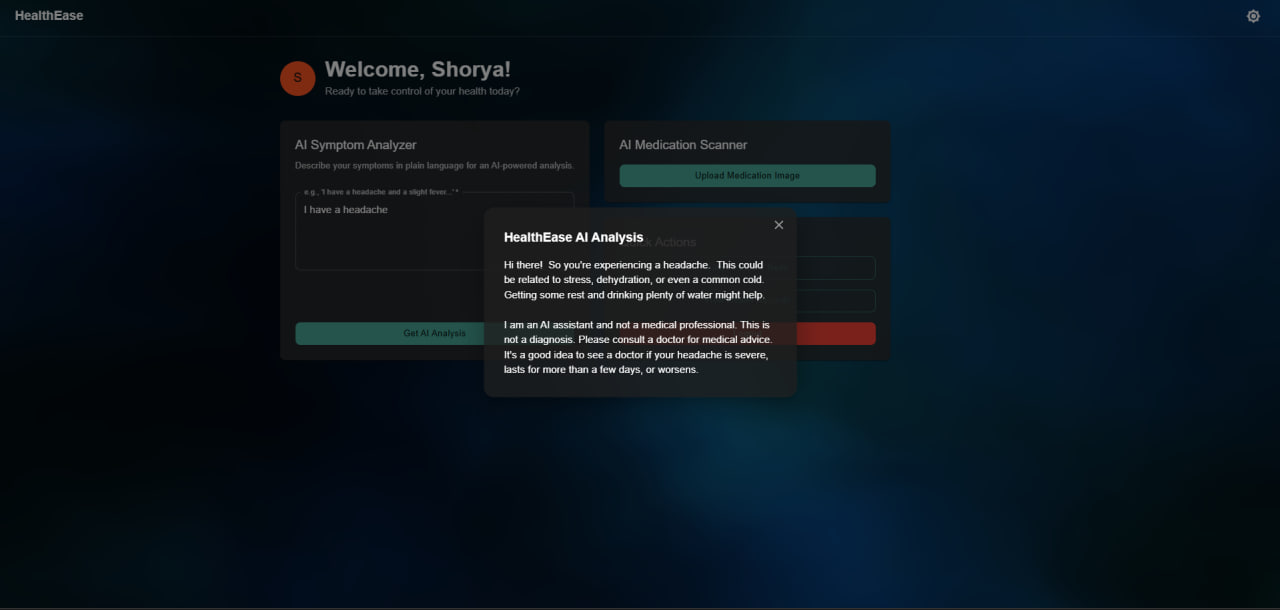Click the orange S profile avatar
The image size is (1280, 610).
coord(298,78)
